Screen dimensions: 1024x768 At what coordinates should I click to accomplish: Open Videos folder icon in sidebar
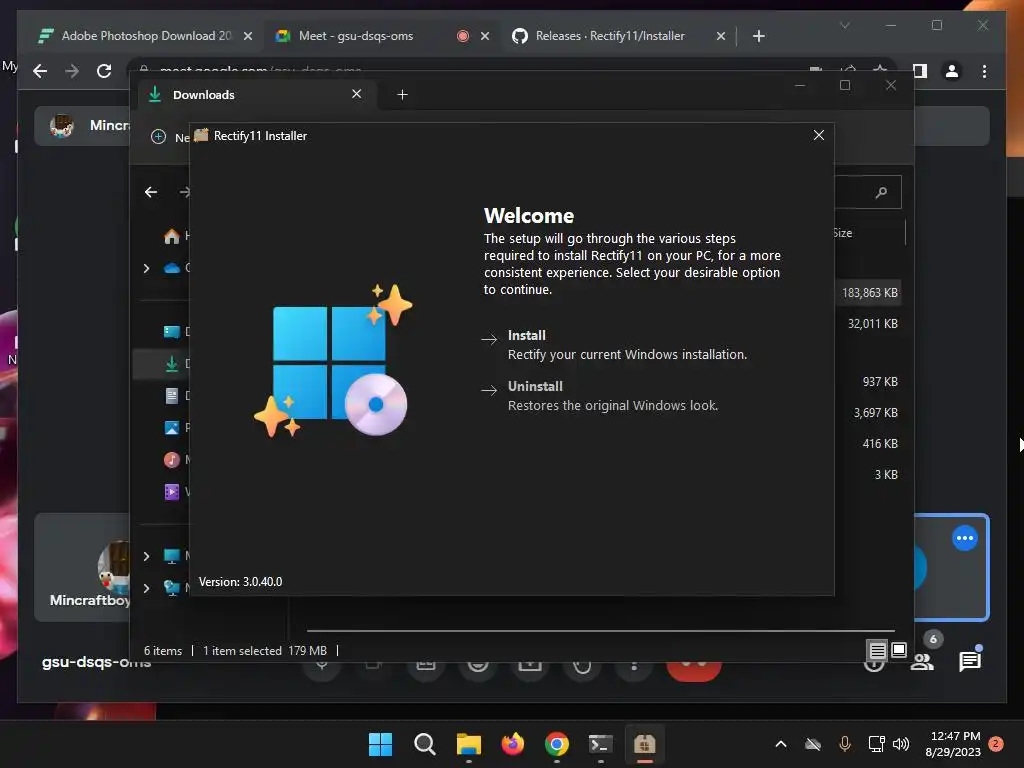[x=172, y=492]
